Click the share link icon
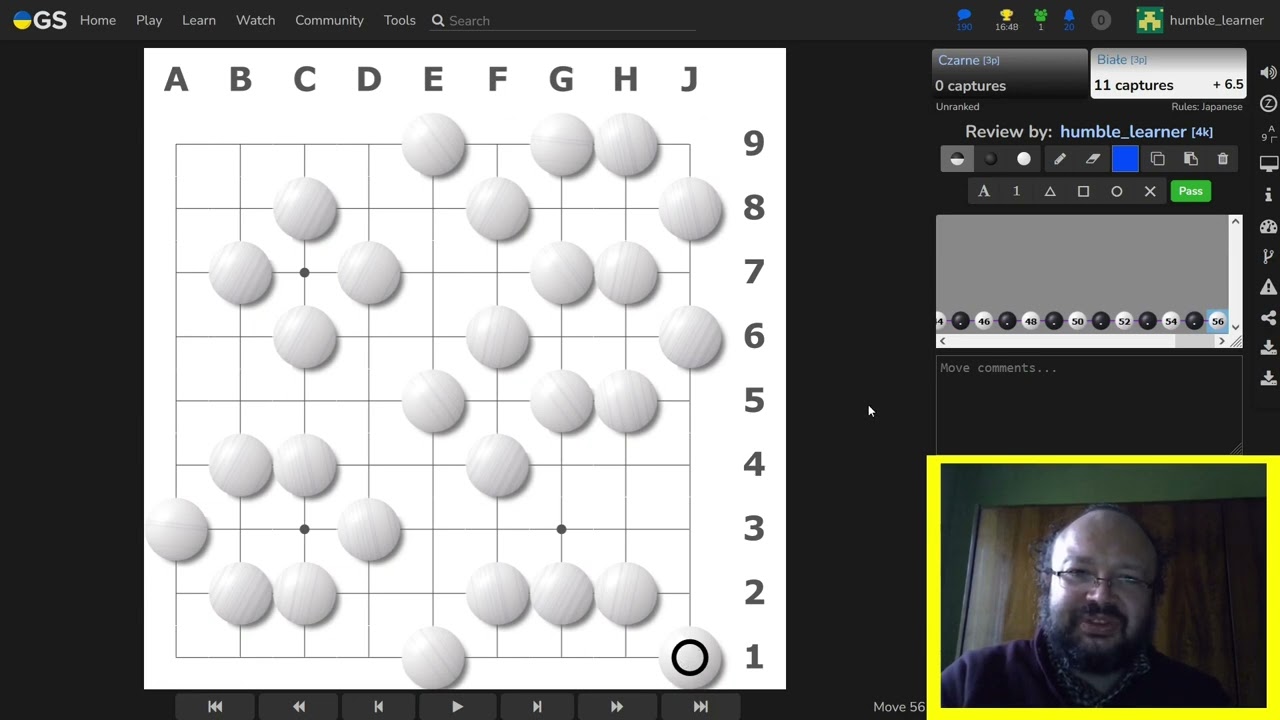Image resolution: width=1280 pixels, height=720 pixels. click(1268, 318)
